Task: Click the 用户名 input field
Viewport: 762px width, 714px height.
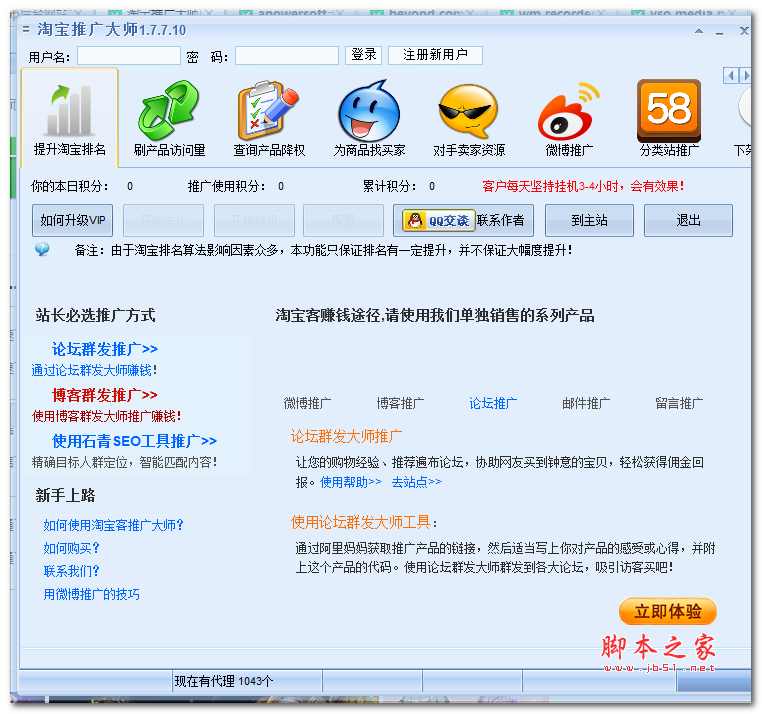Action: (x=129, y=55)
